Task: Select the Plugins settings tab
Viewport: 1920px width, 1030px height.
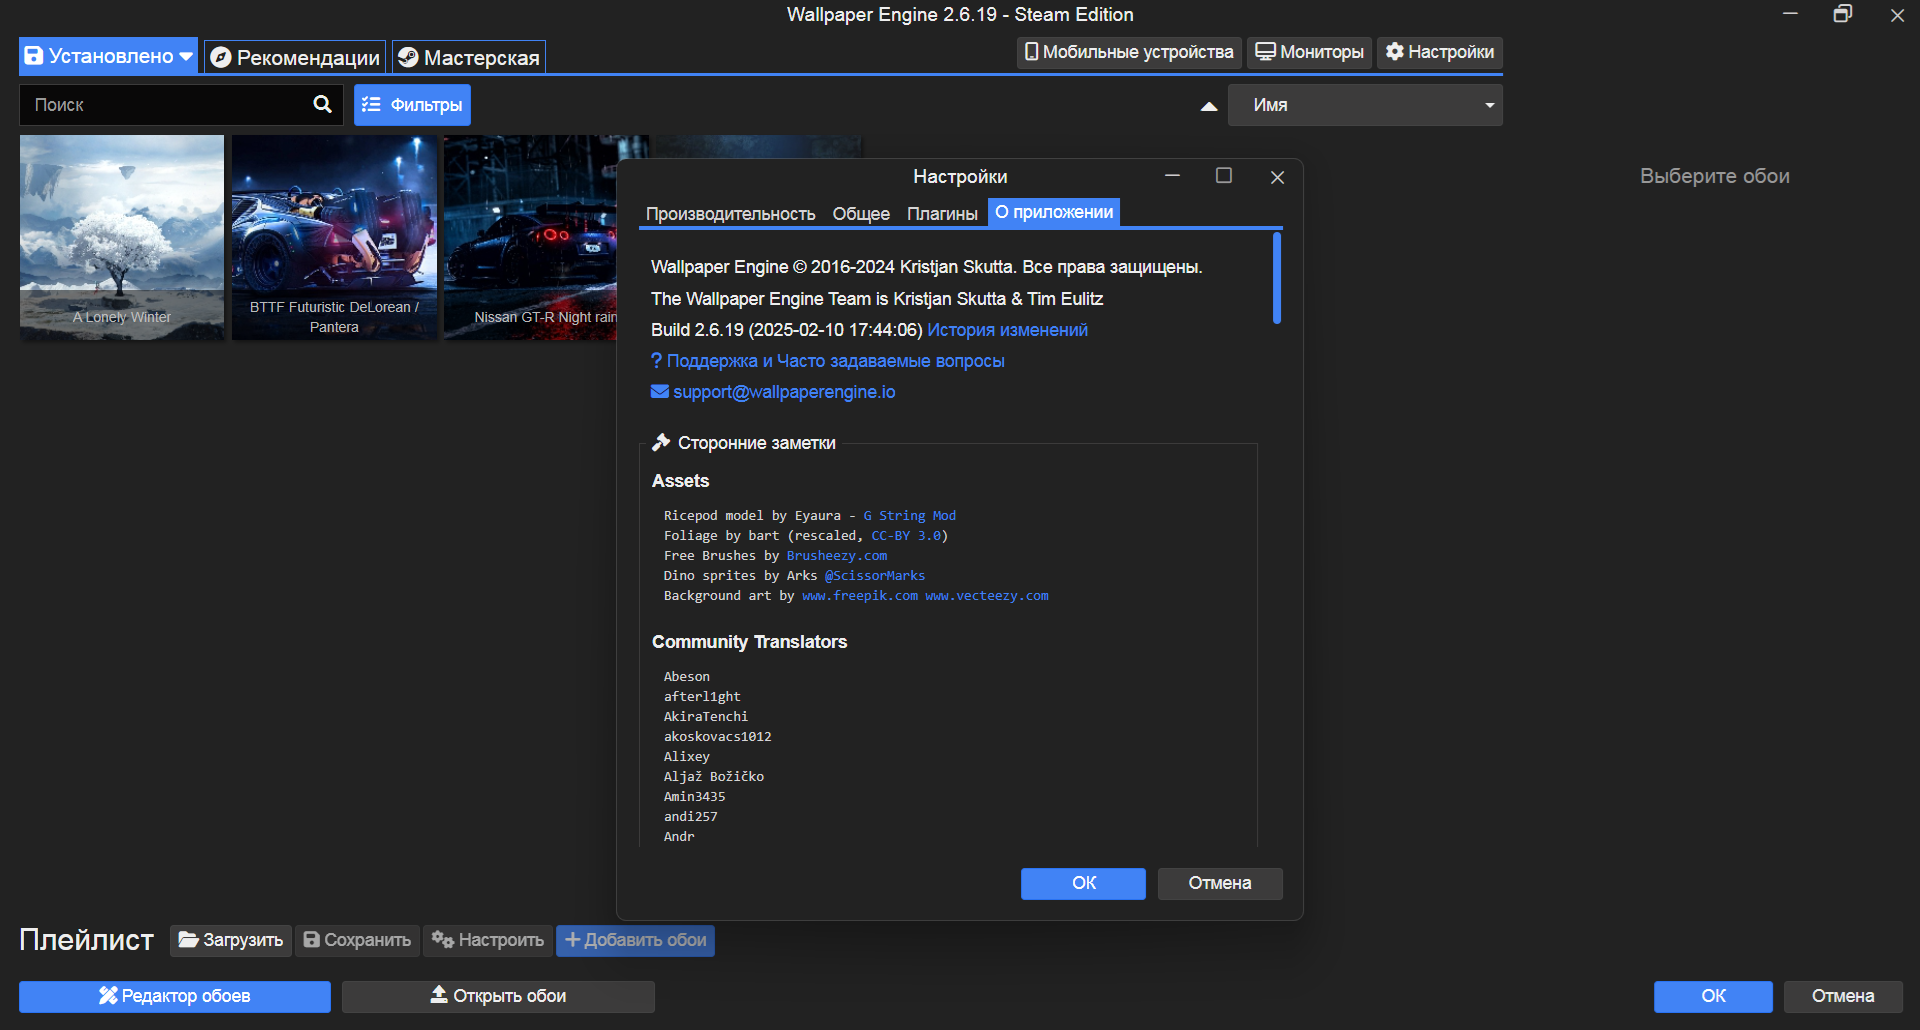Action: (942, 214)
